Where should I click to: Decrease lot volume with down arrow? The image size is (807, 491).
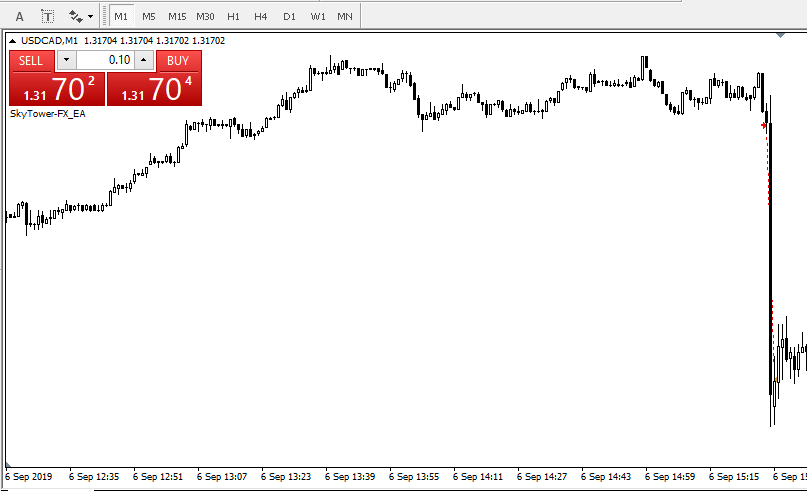coord(66,60)
